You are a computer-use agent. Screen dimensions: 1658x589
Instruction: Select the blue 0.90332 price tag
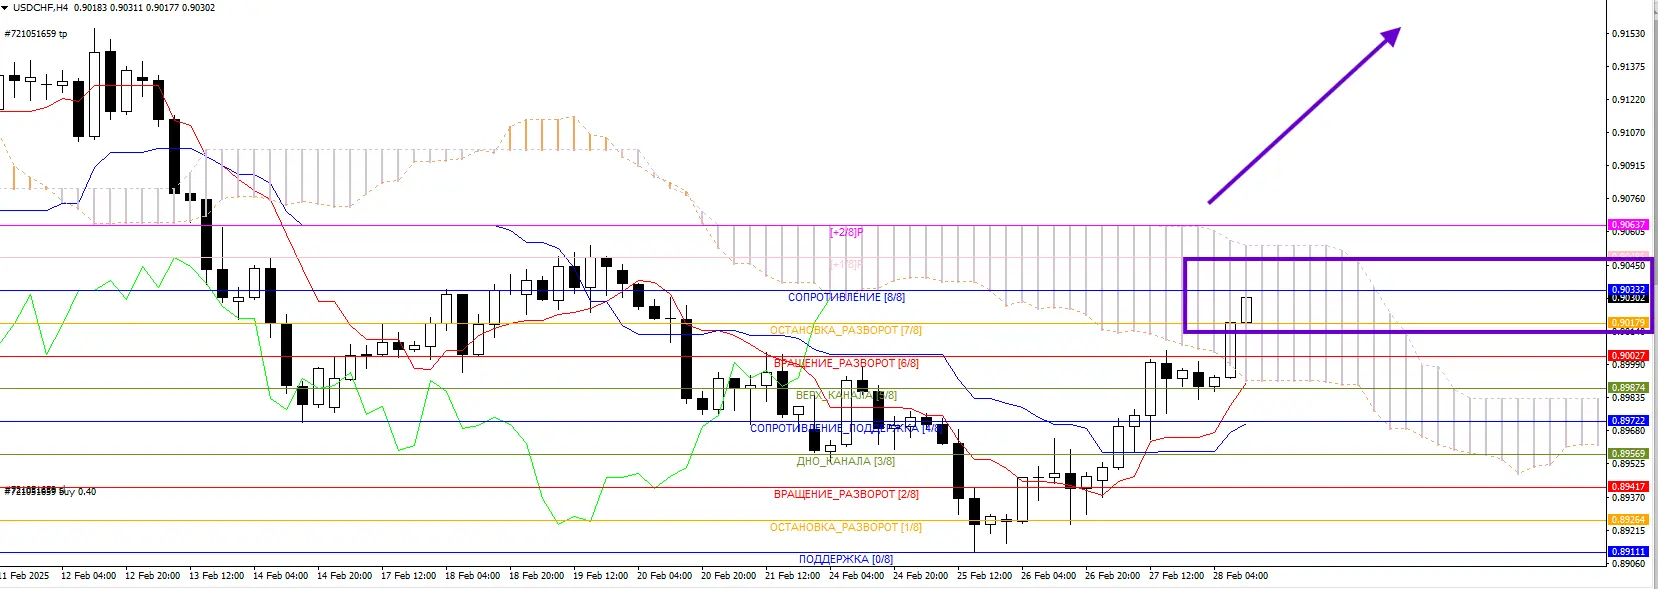(1628, 290)
